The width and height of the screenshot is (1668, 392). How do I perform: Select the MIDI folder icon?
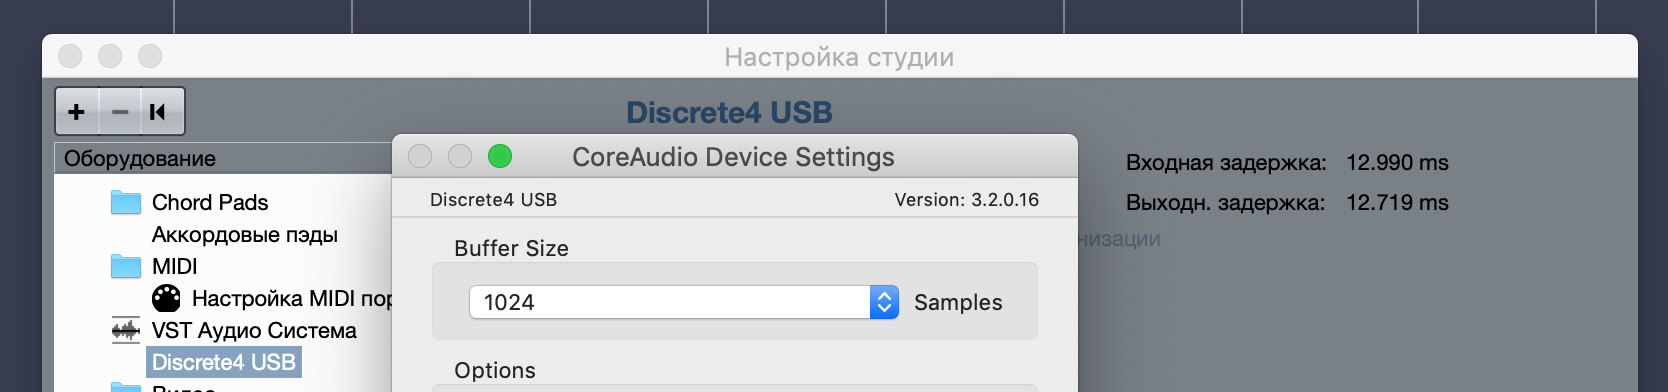(126, 266)
